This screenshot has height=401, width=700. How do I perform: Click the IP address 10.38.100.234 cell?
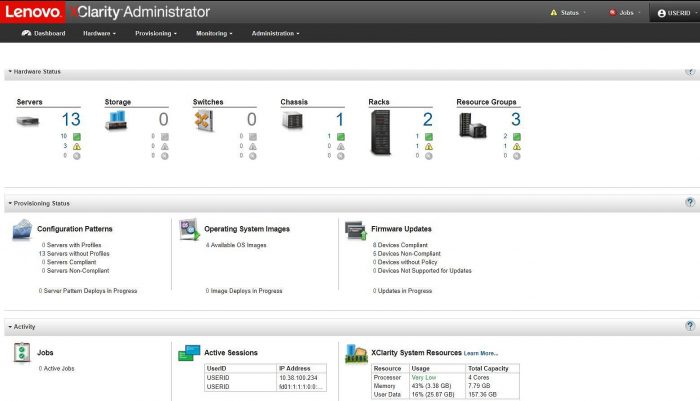302,378
